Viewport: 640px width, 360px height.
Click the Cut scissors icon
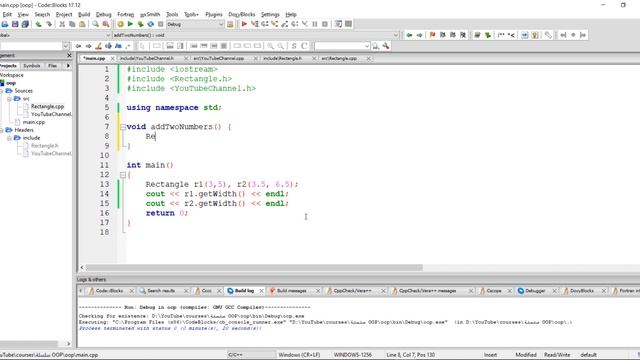[x=62, y=24]
